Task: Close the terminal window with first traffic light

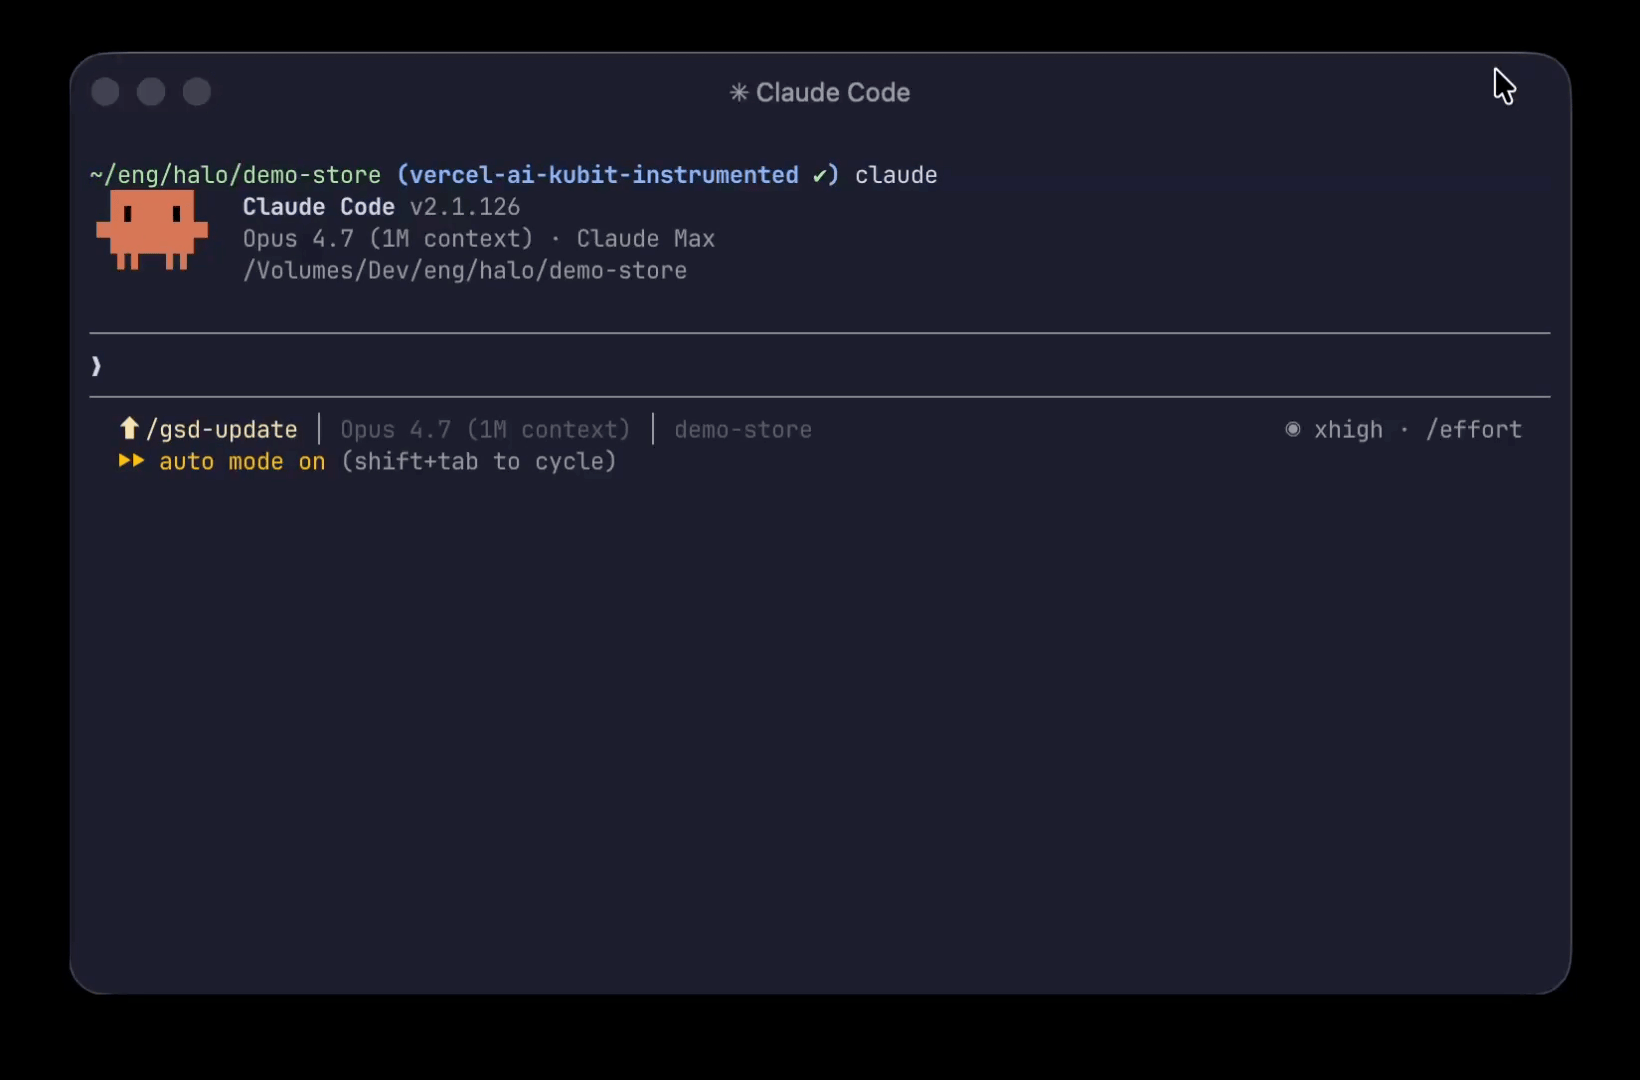Action: point(105,92)
